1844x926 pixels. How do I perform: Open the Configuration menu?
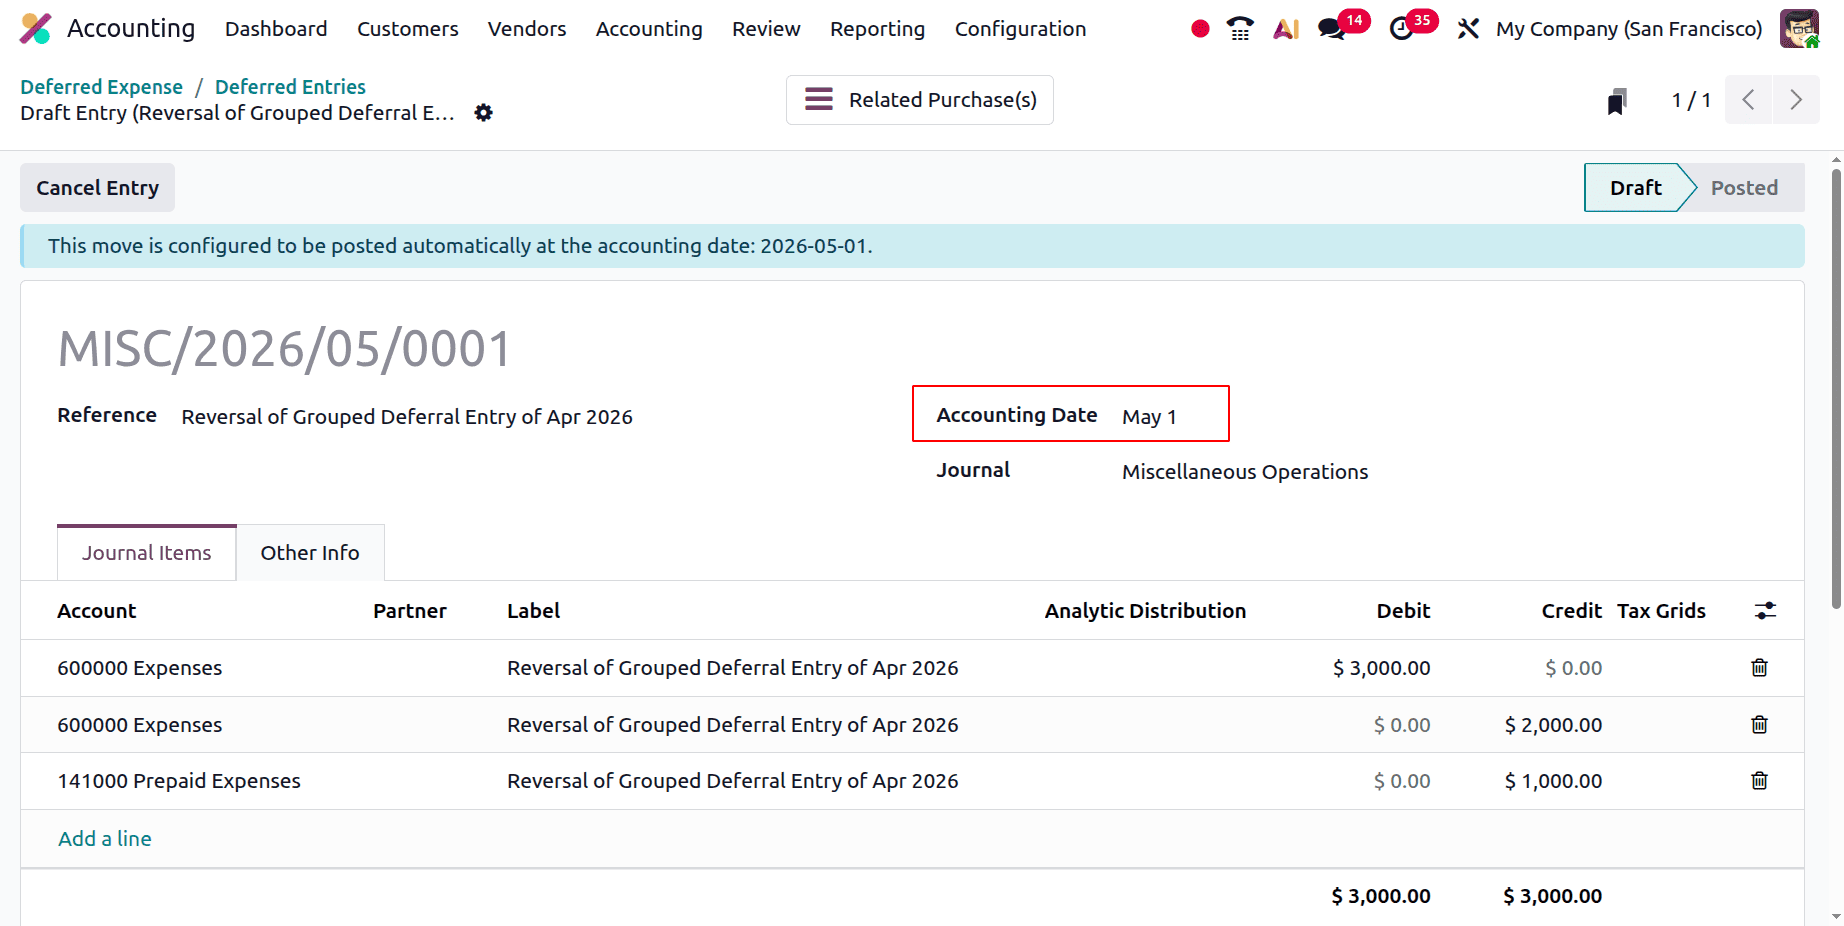[1020, 29]
